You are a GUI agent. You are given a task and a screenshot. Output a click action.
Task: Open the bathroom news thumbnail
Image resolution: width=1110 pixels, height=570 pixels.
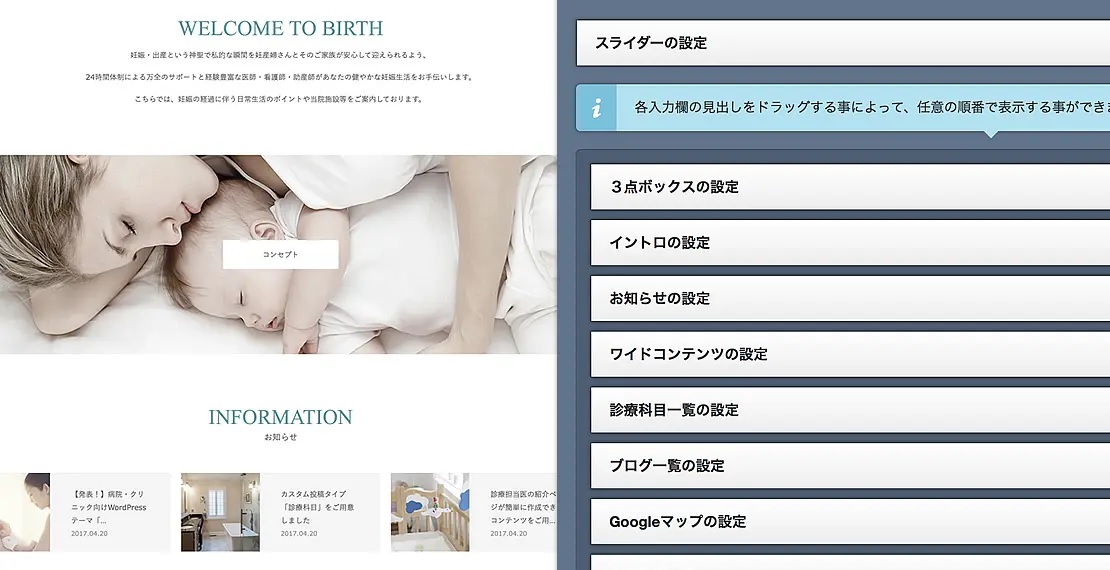(220, 513)
